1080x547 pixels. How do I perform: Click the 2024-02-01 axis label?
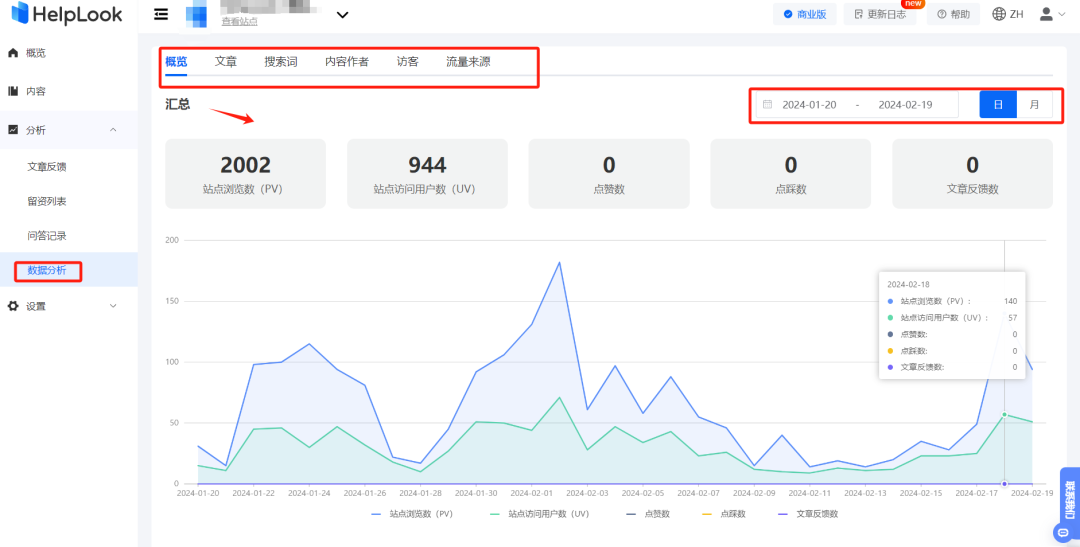coord(532,493)
